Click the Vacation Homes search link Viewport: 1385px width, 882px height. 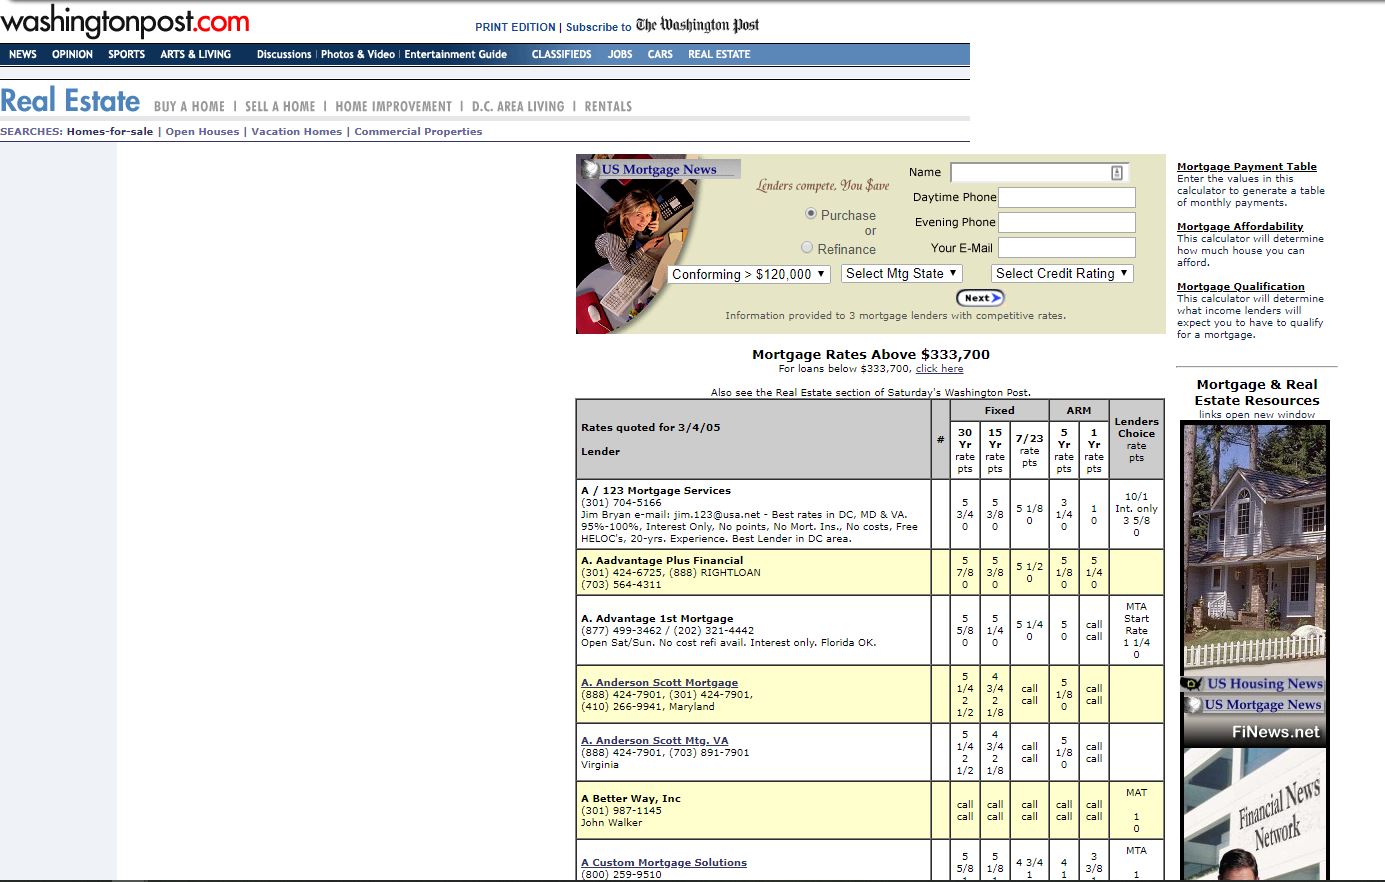click(x=296, y=131)
